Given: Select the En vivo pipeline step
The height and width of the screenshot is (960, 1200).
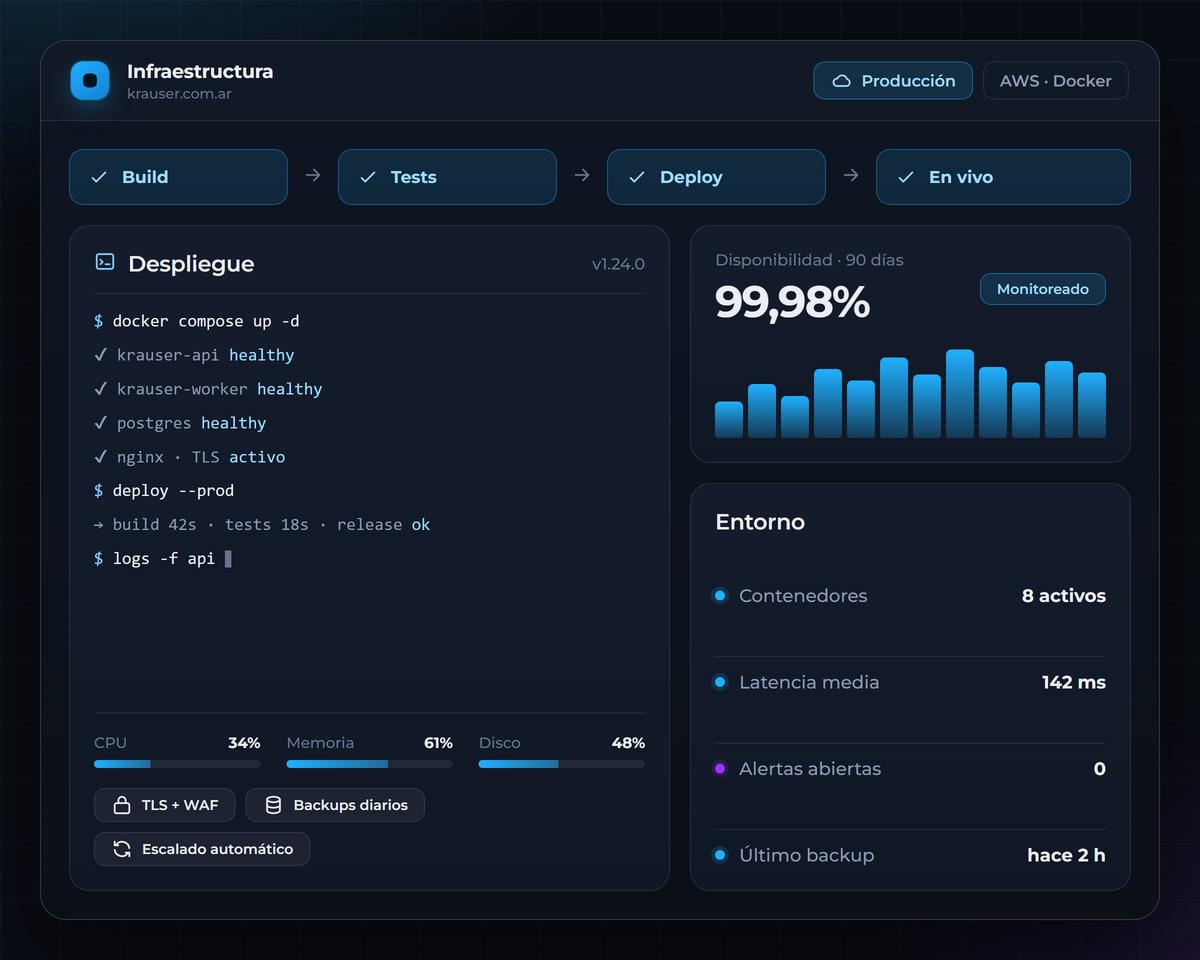Looking at the screenshot, I should pos(1003,177).
